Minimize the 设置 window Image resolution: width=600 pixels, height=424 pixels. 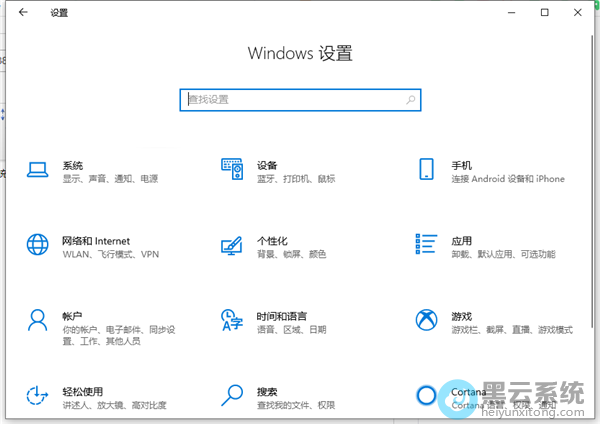coord(512,13)
